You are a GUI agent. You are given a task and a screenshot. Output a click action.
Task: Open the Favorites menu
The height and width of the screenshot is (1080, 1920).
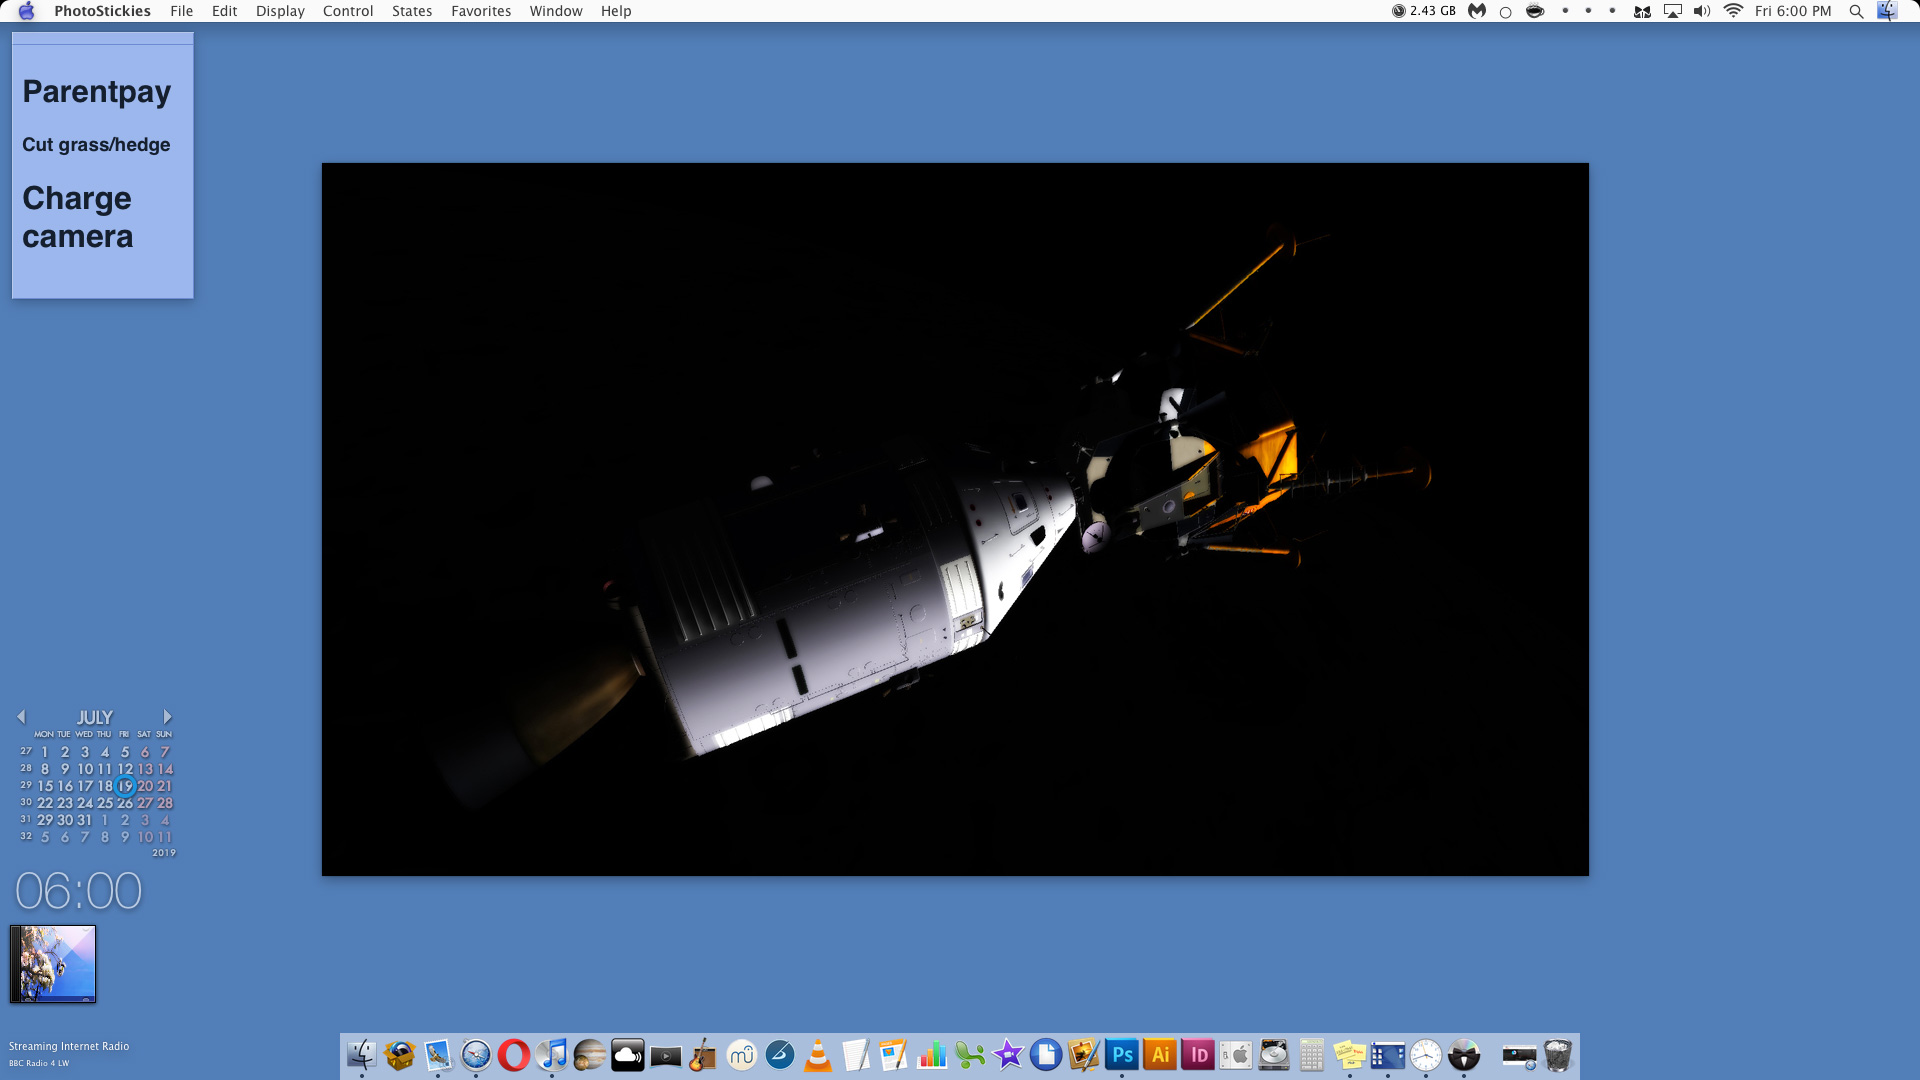(x=480, y=11)
